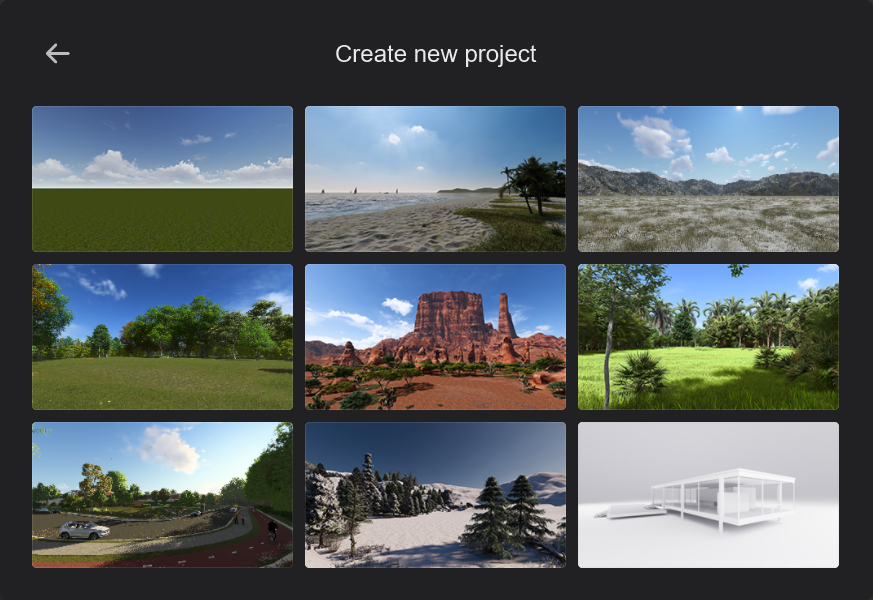Use the winter scene with snow-covered firs
The height and width of the screenshot is (600, 873).
click(435, 495)
